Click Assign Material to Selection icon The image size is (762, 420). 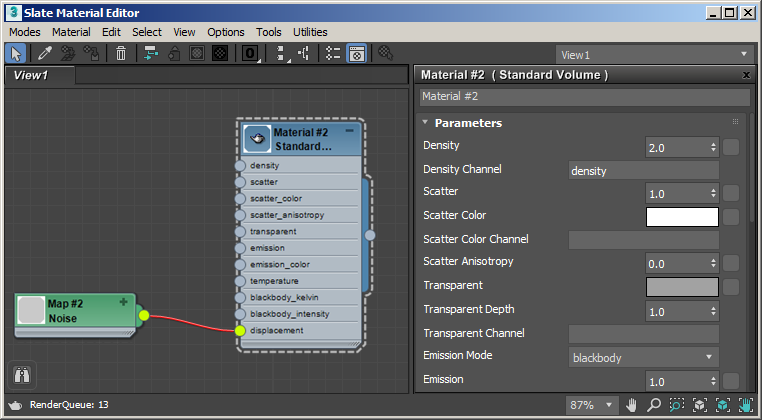tap(91, 53)
